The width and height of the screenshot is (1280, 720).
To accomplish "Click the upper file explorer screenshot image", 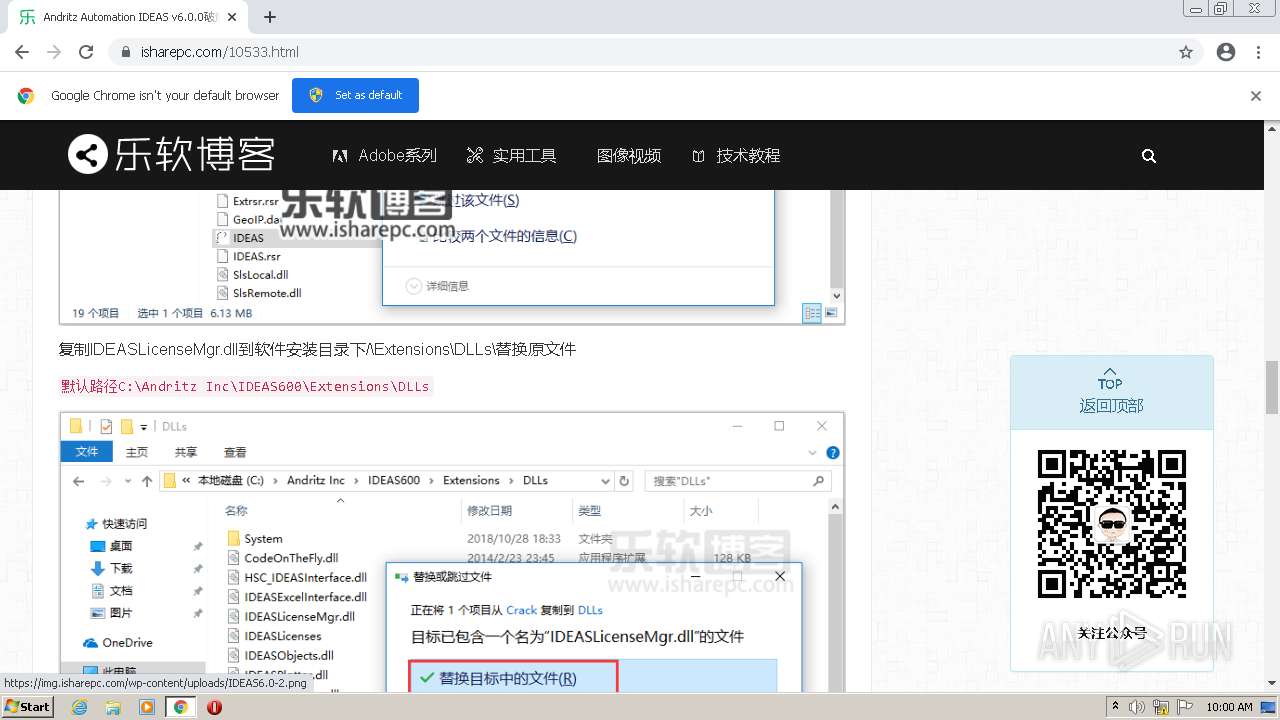I will coord(452,256).
